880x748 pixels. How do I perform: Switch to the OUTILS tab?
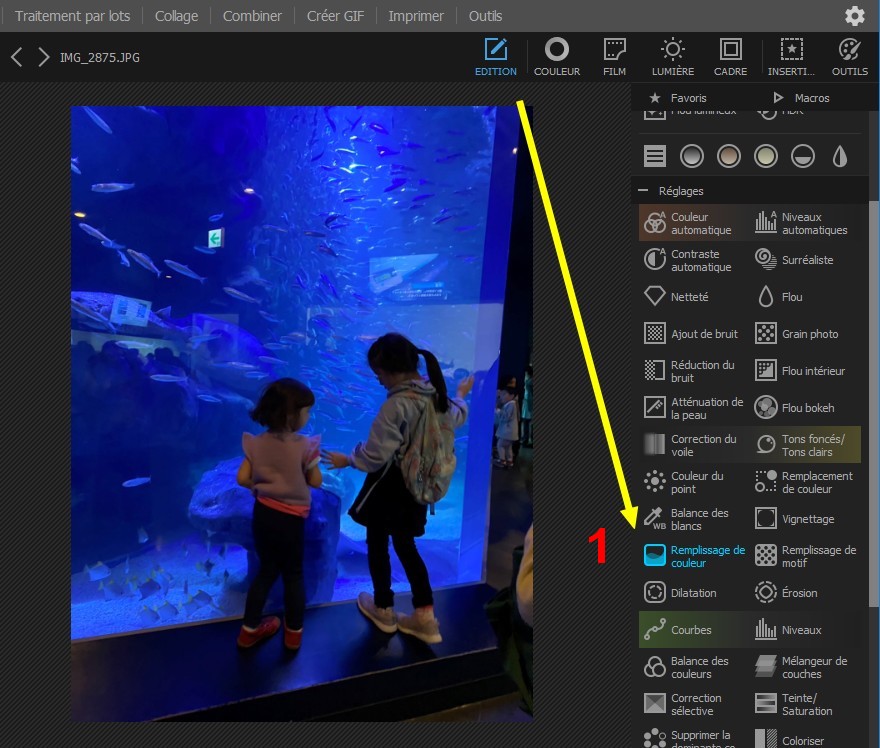click(849, 57)
